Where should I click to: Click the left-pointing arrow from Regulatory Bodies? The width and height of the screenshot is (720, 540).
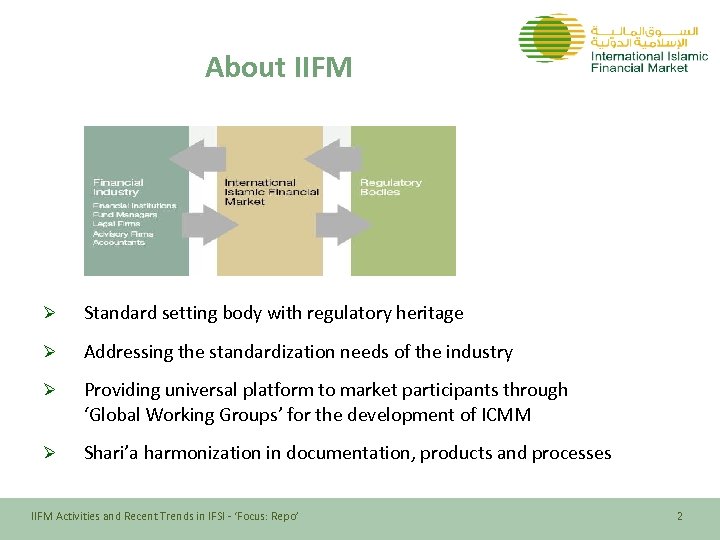[333, 159]
